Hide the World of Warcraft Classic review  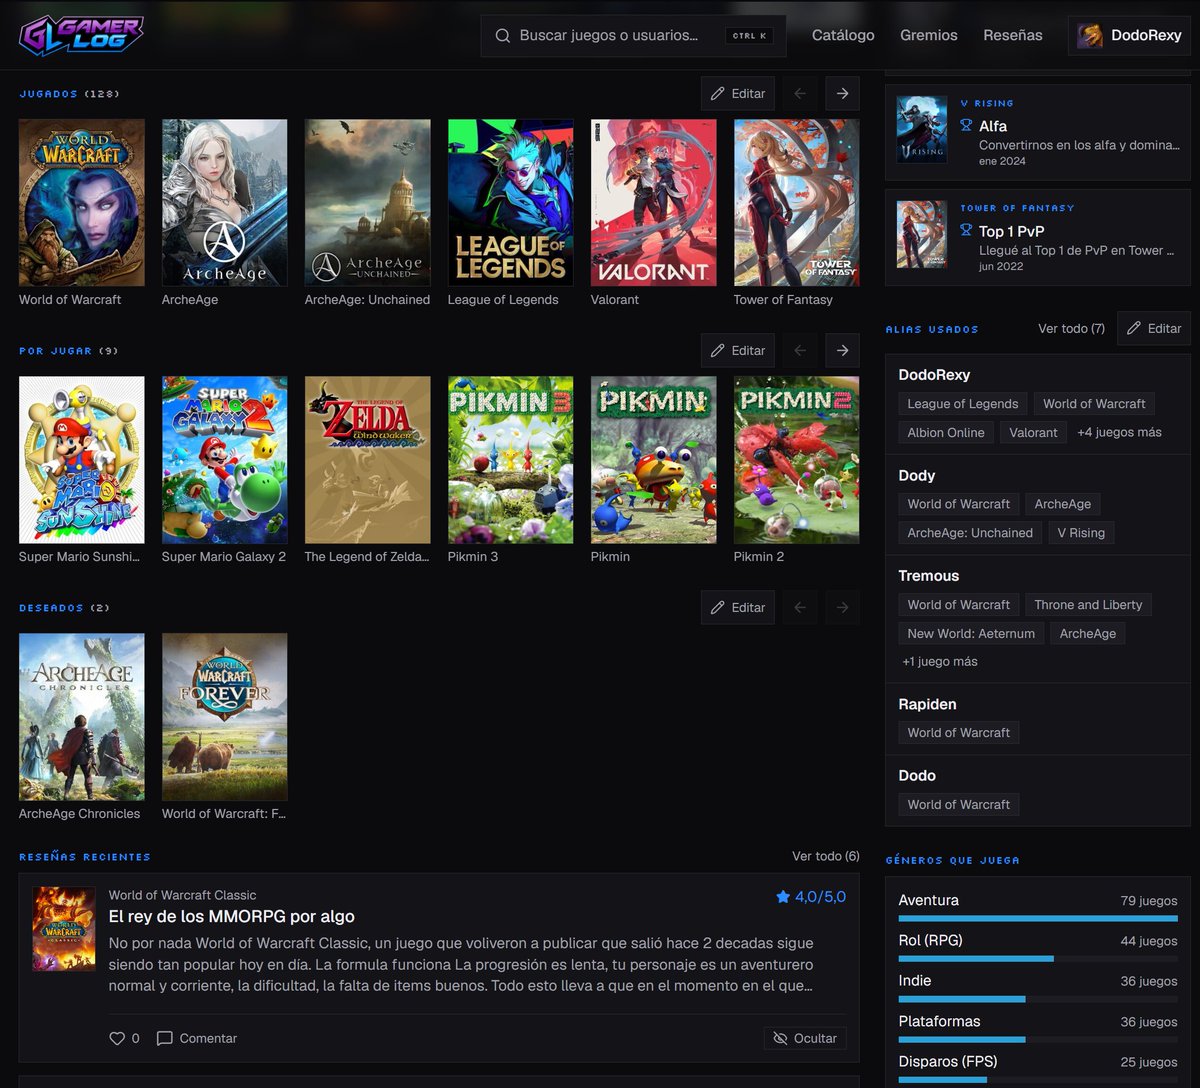pyautogui.click(x=805, y=1038)
